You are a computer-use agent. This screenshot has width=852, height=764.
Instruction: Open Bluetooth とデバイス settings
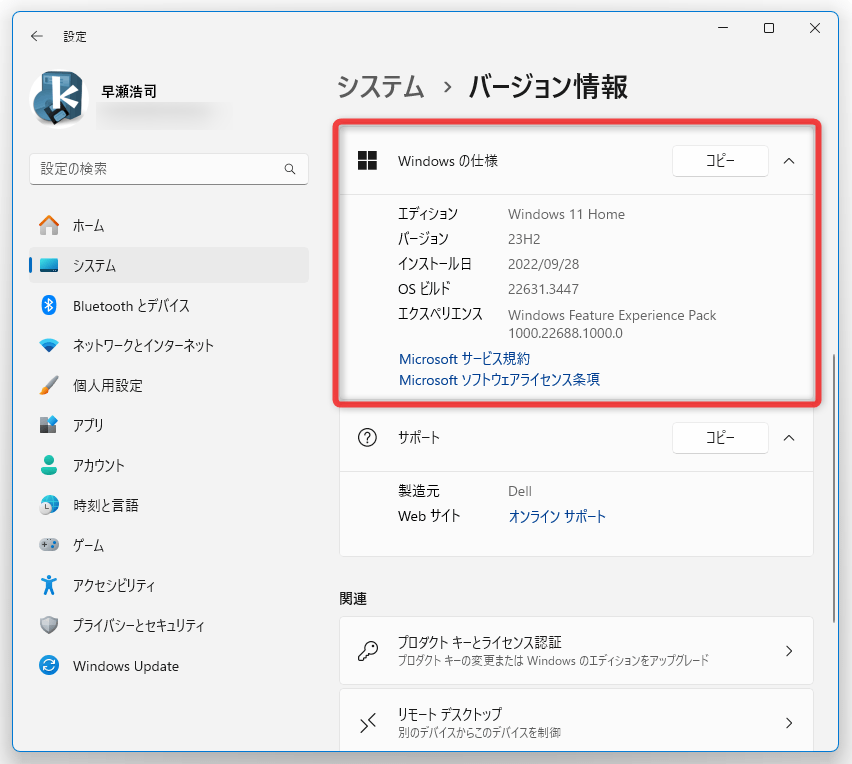(x=169, y=305)
